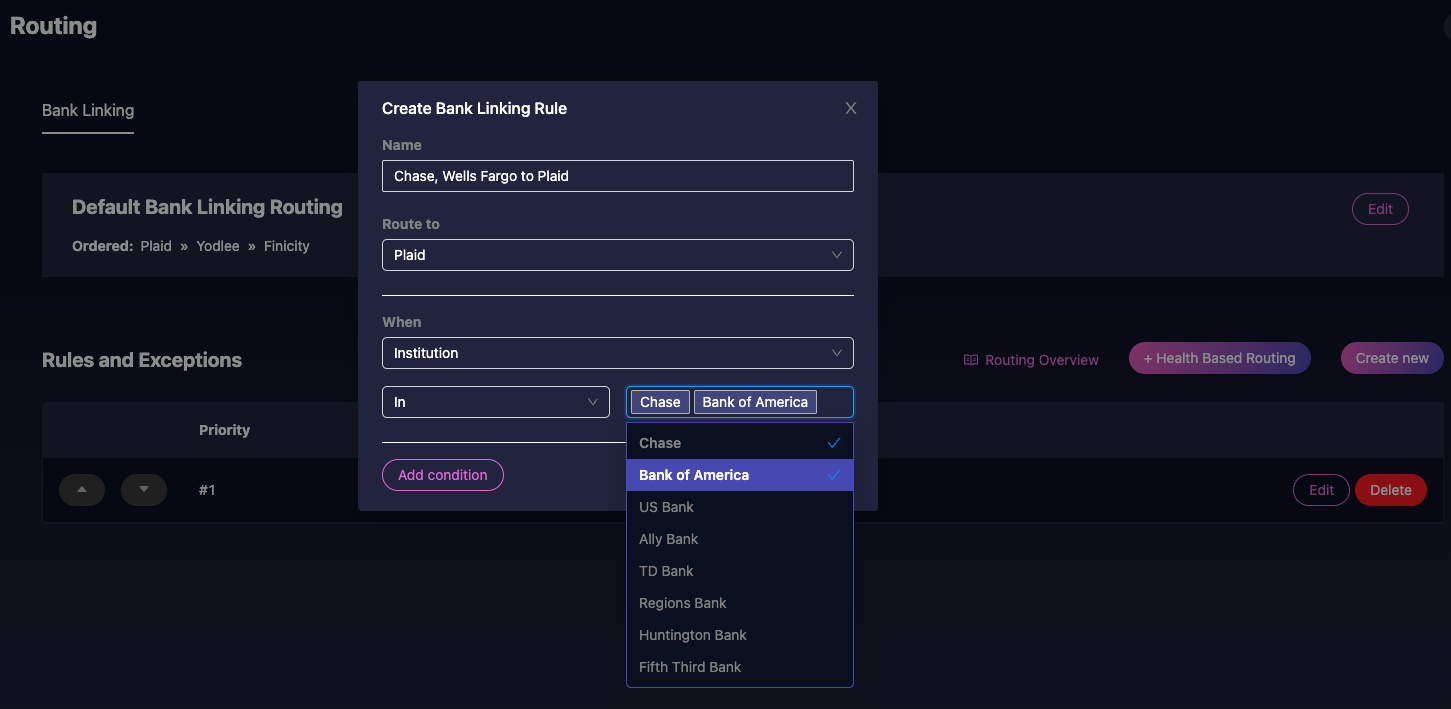
Task: Click the Health Based Routing button
Action: tap(1220, 358)
